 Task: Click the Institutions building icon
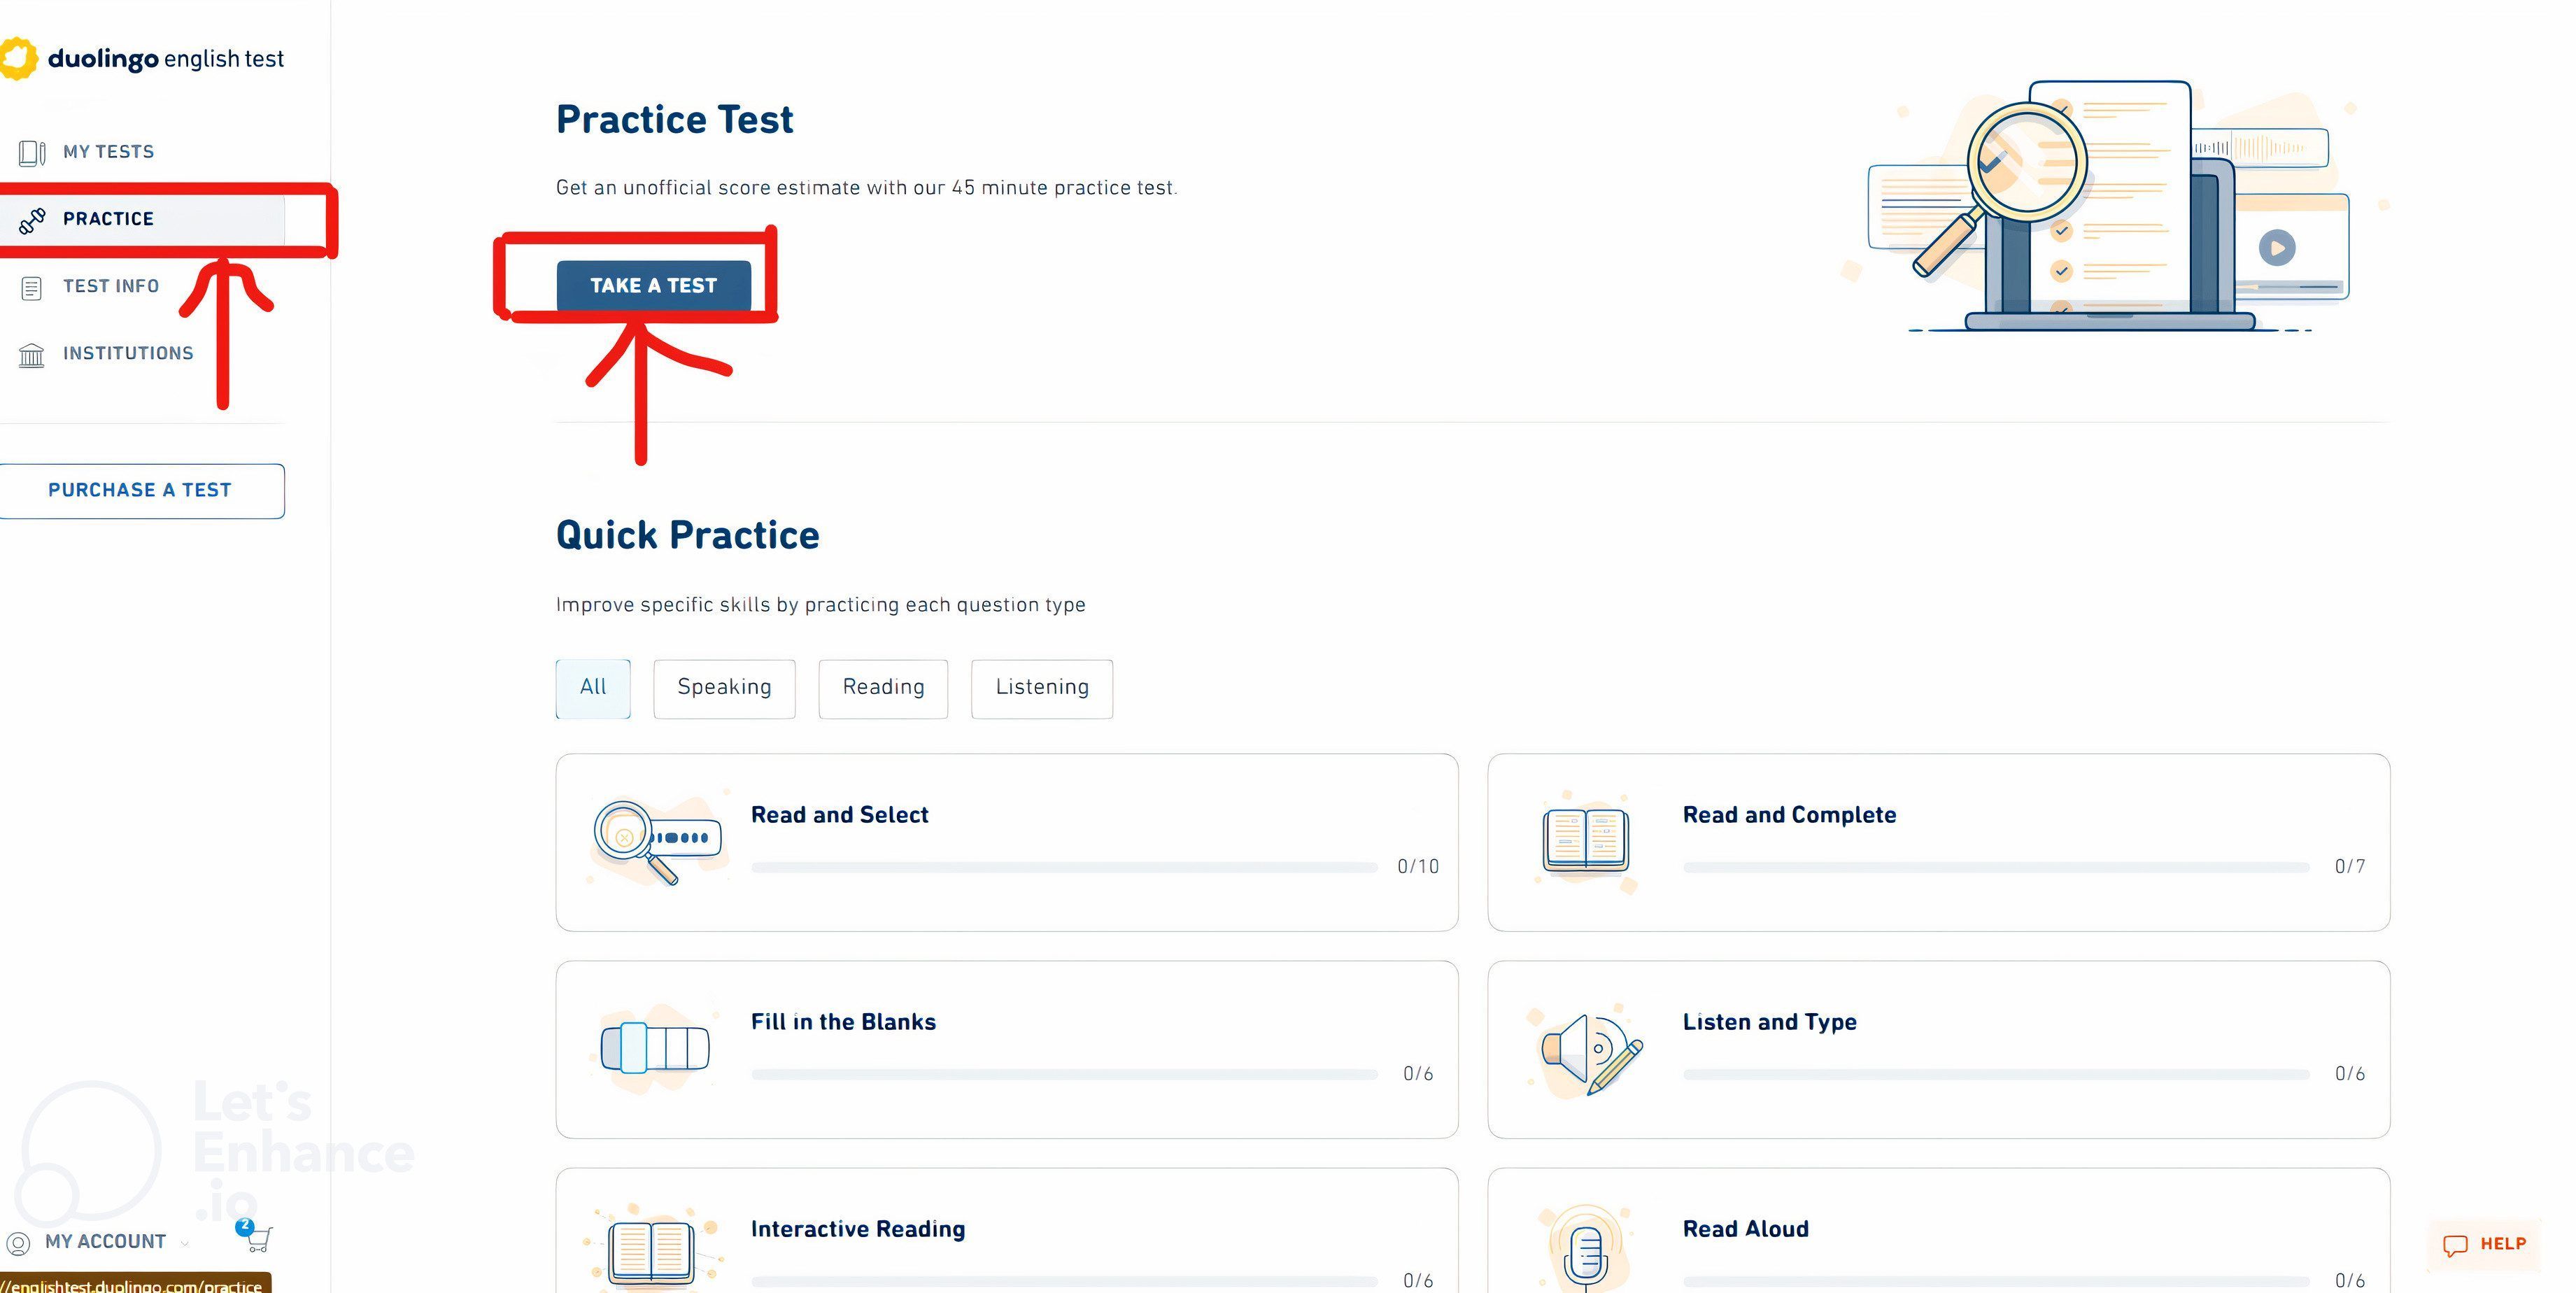point(31,355)
